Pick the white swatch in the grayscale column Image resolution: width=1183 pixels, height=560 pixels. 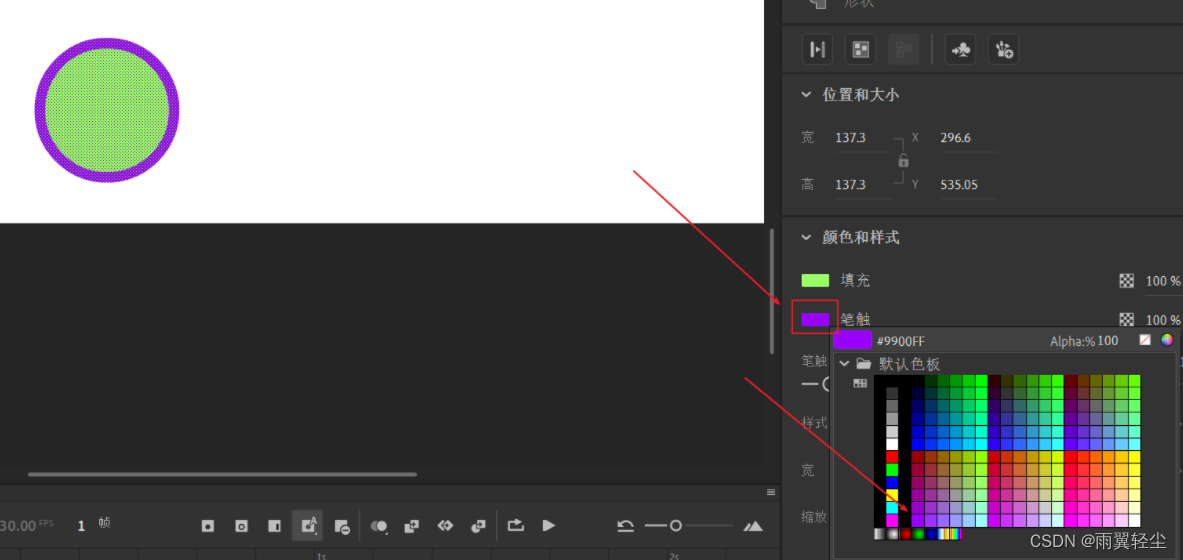[893, 445]
